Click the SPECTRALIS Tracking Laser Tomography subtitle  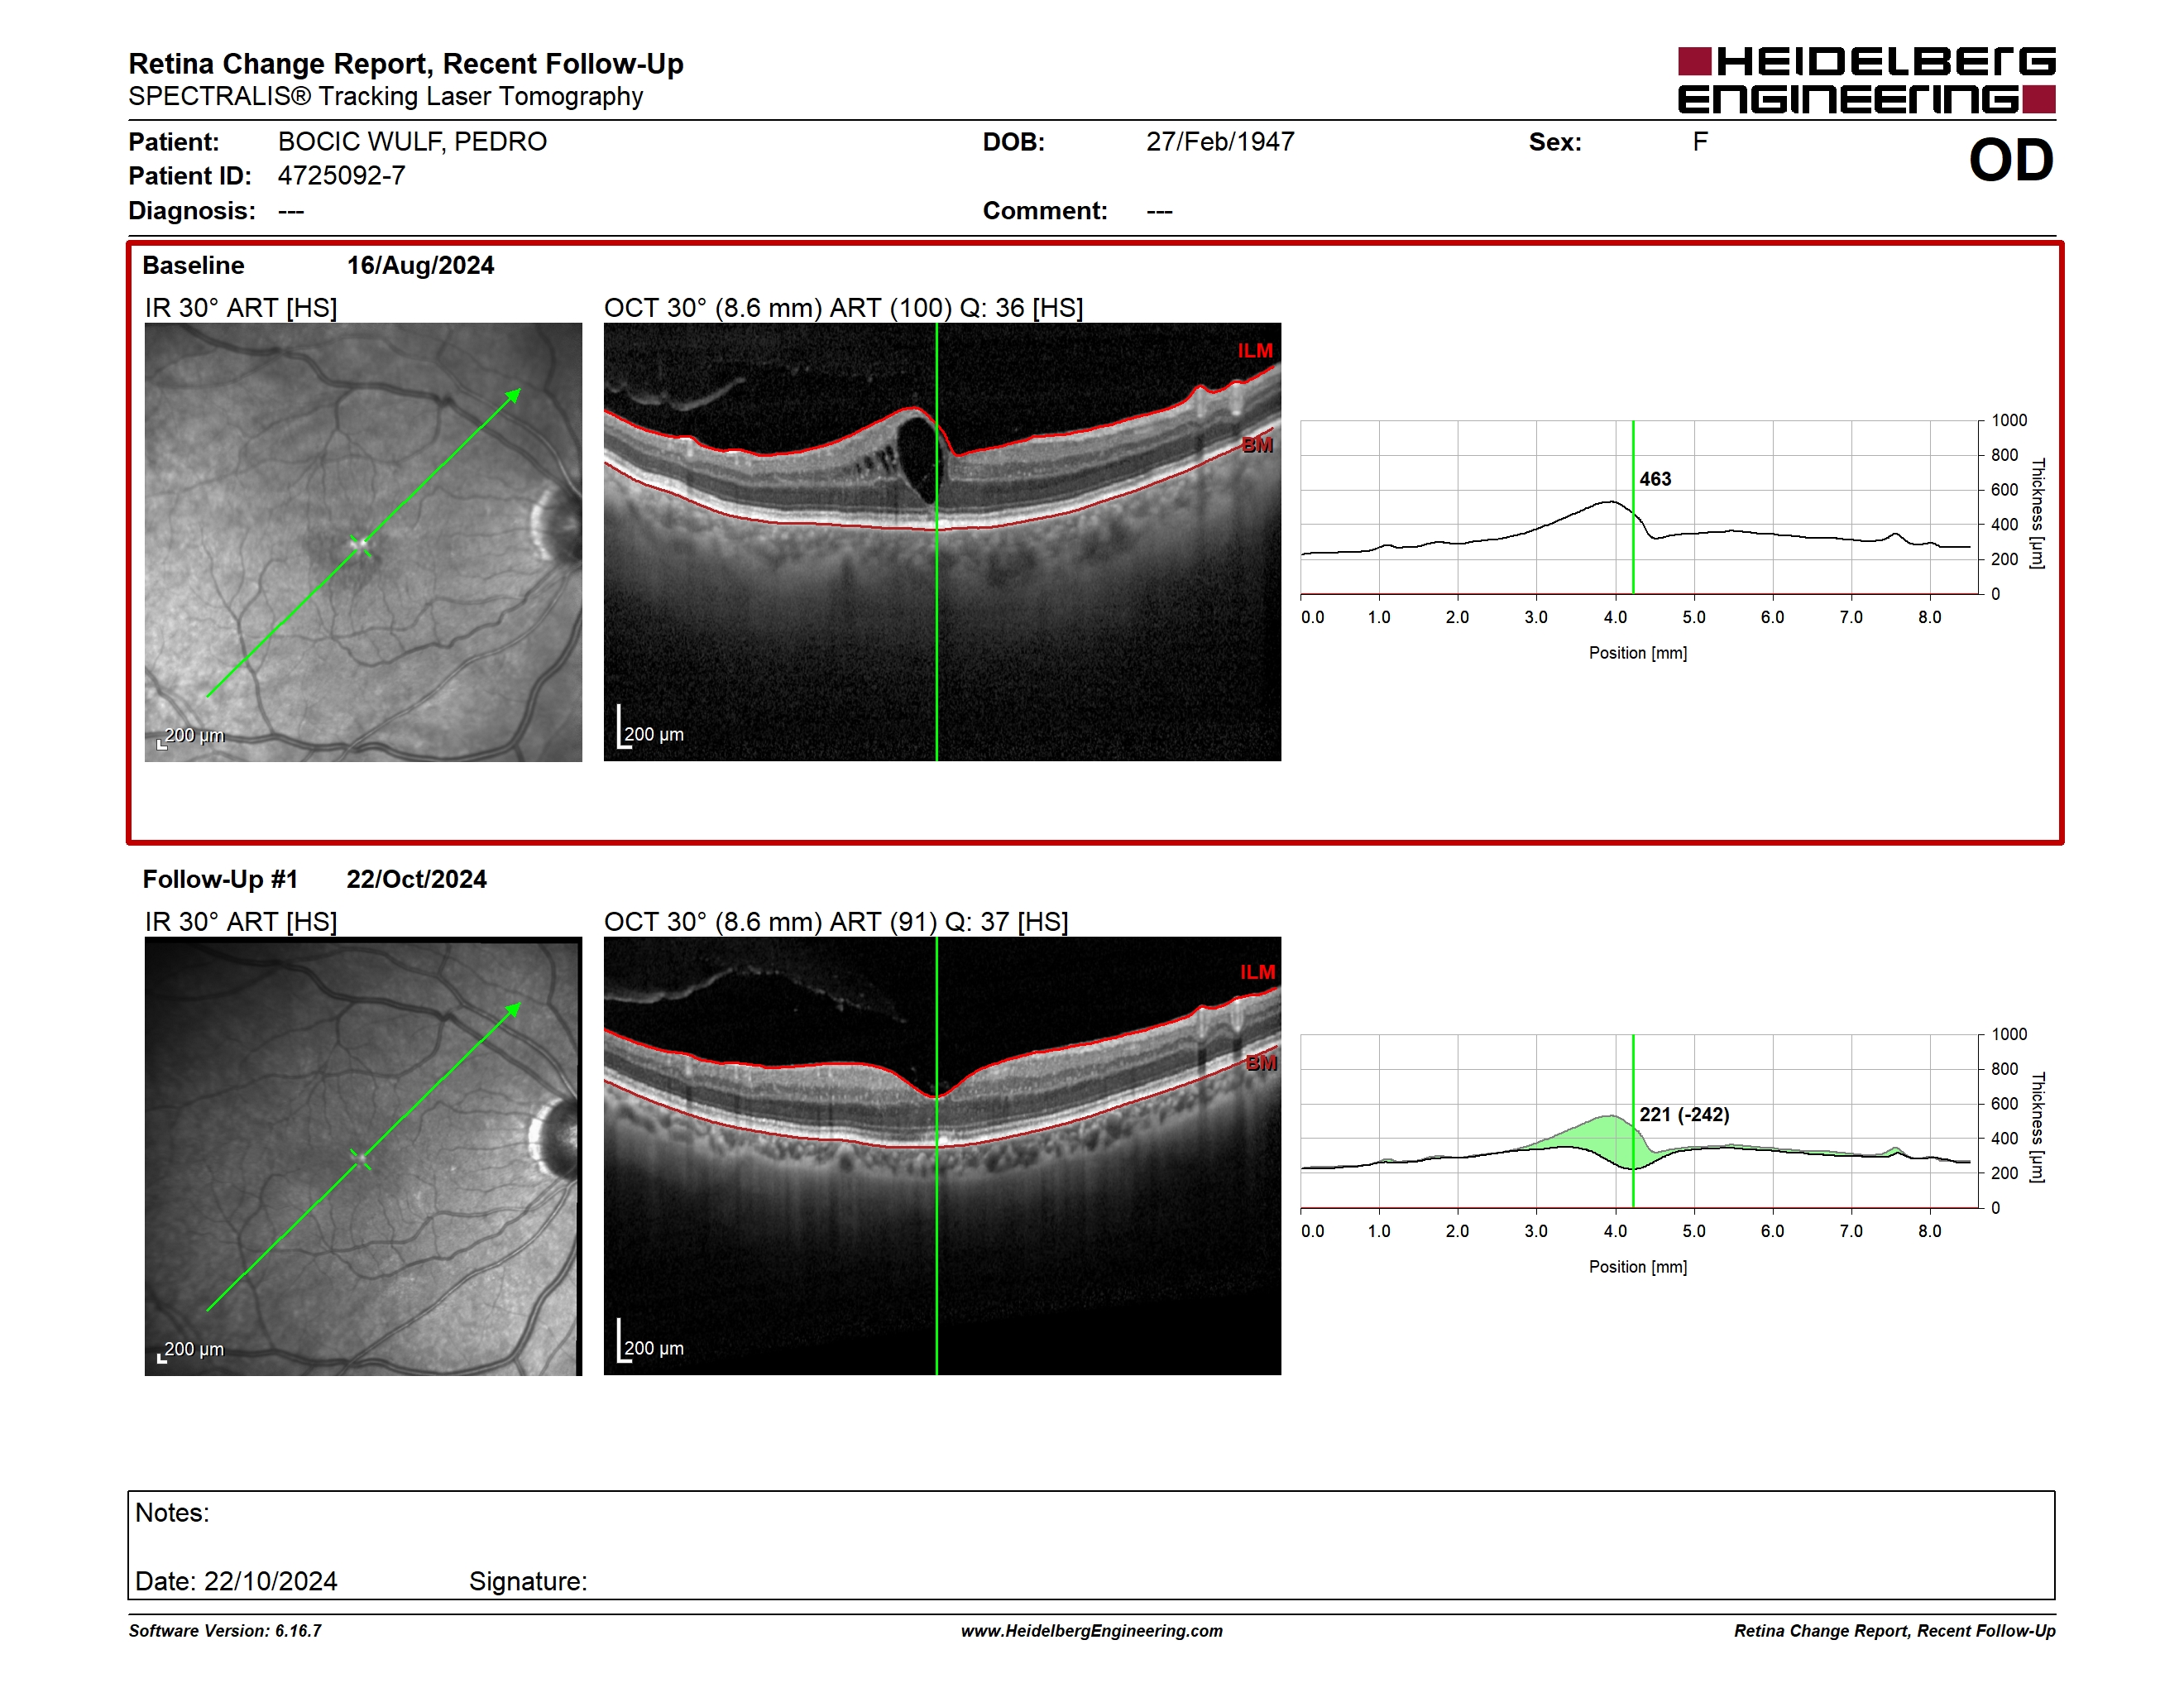(x=386, y=97)
